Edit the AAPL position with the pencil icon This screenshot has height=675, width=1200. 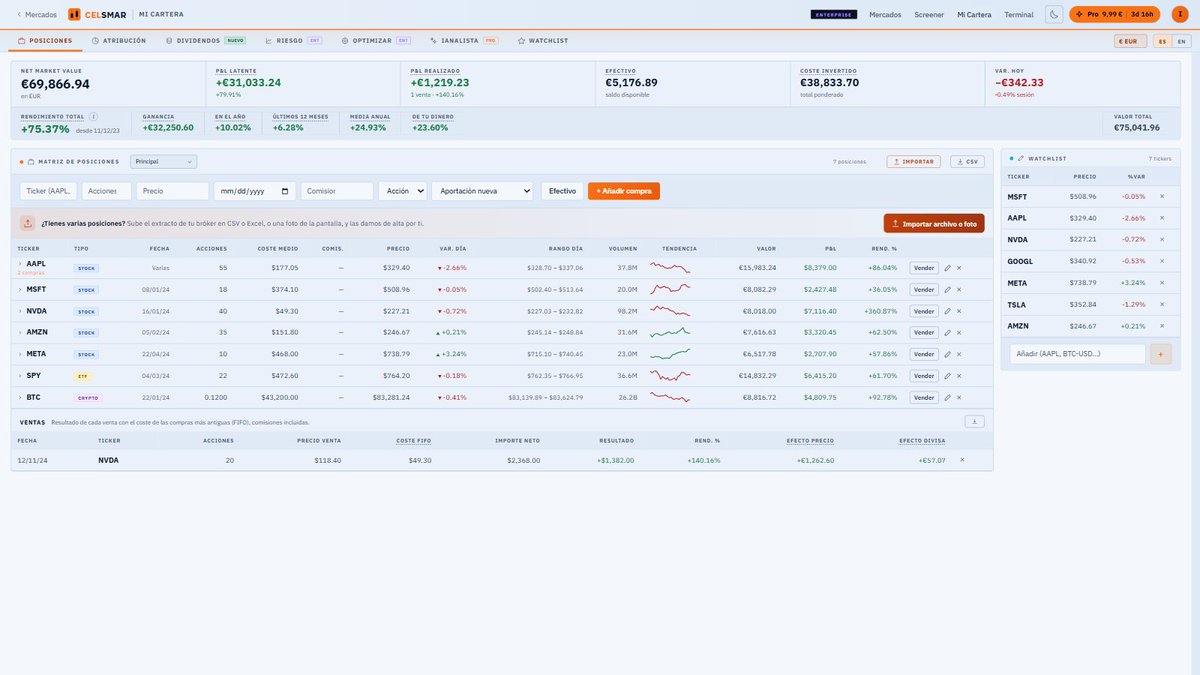(947, 268)
